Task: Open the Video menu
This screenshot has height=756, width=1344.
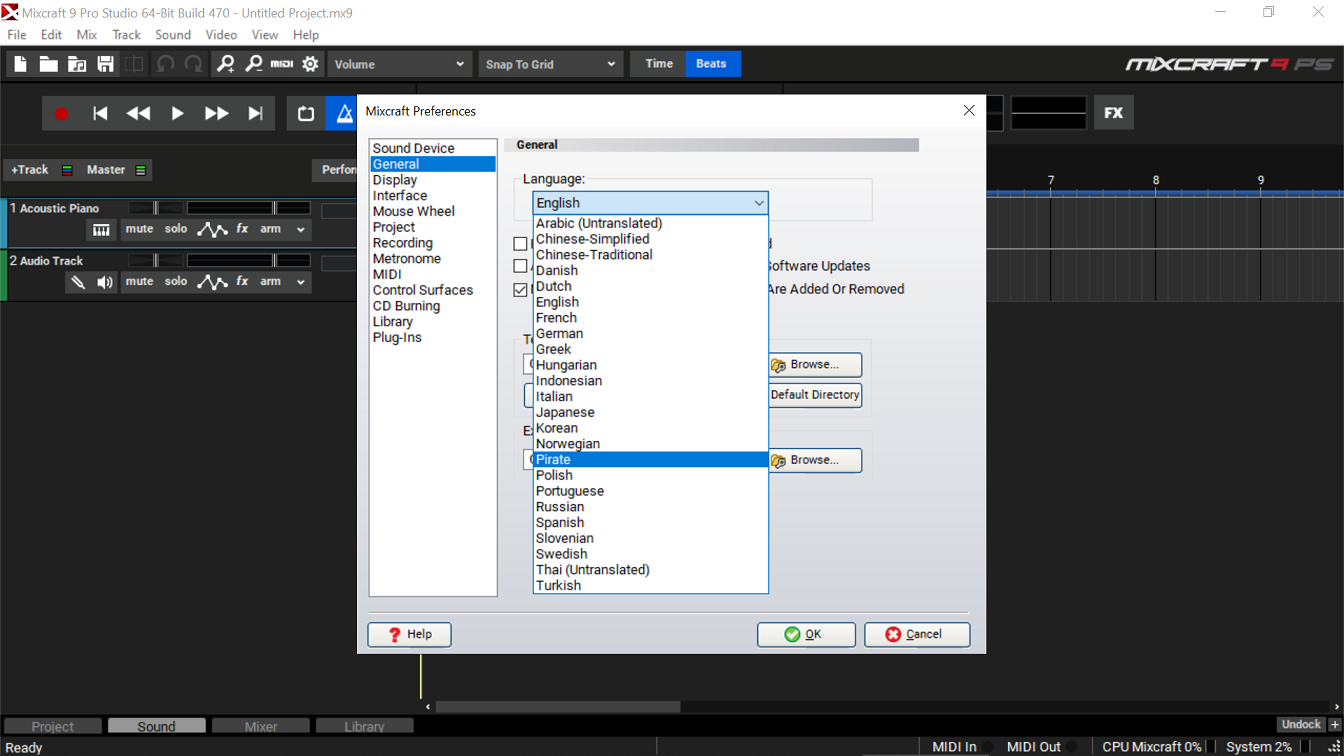Action: click(221, 35)
